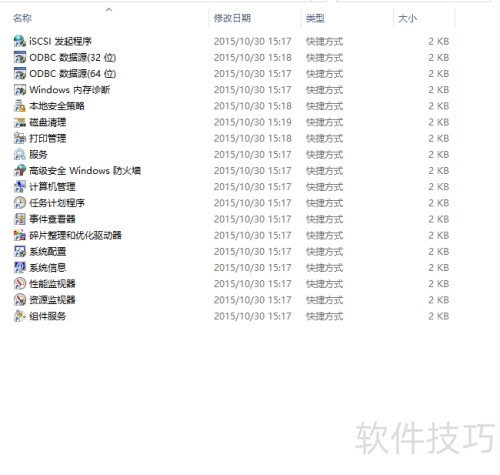Screen dimensions: 500x475
Task: Click the ODBC 数据源(32 位) icon
Action: tap(20, 57)
